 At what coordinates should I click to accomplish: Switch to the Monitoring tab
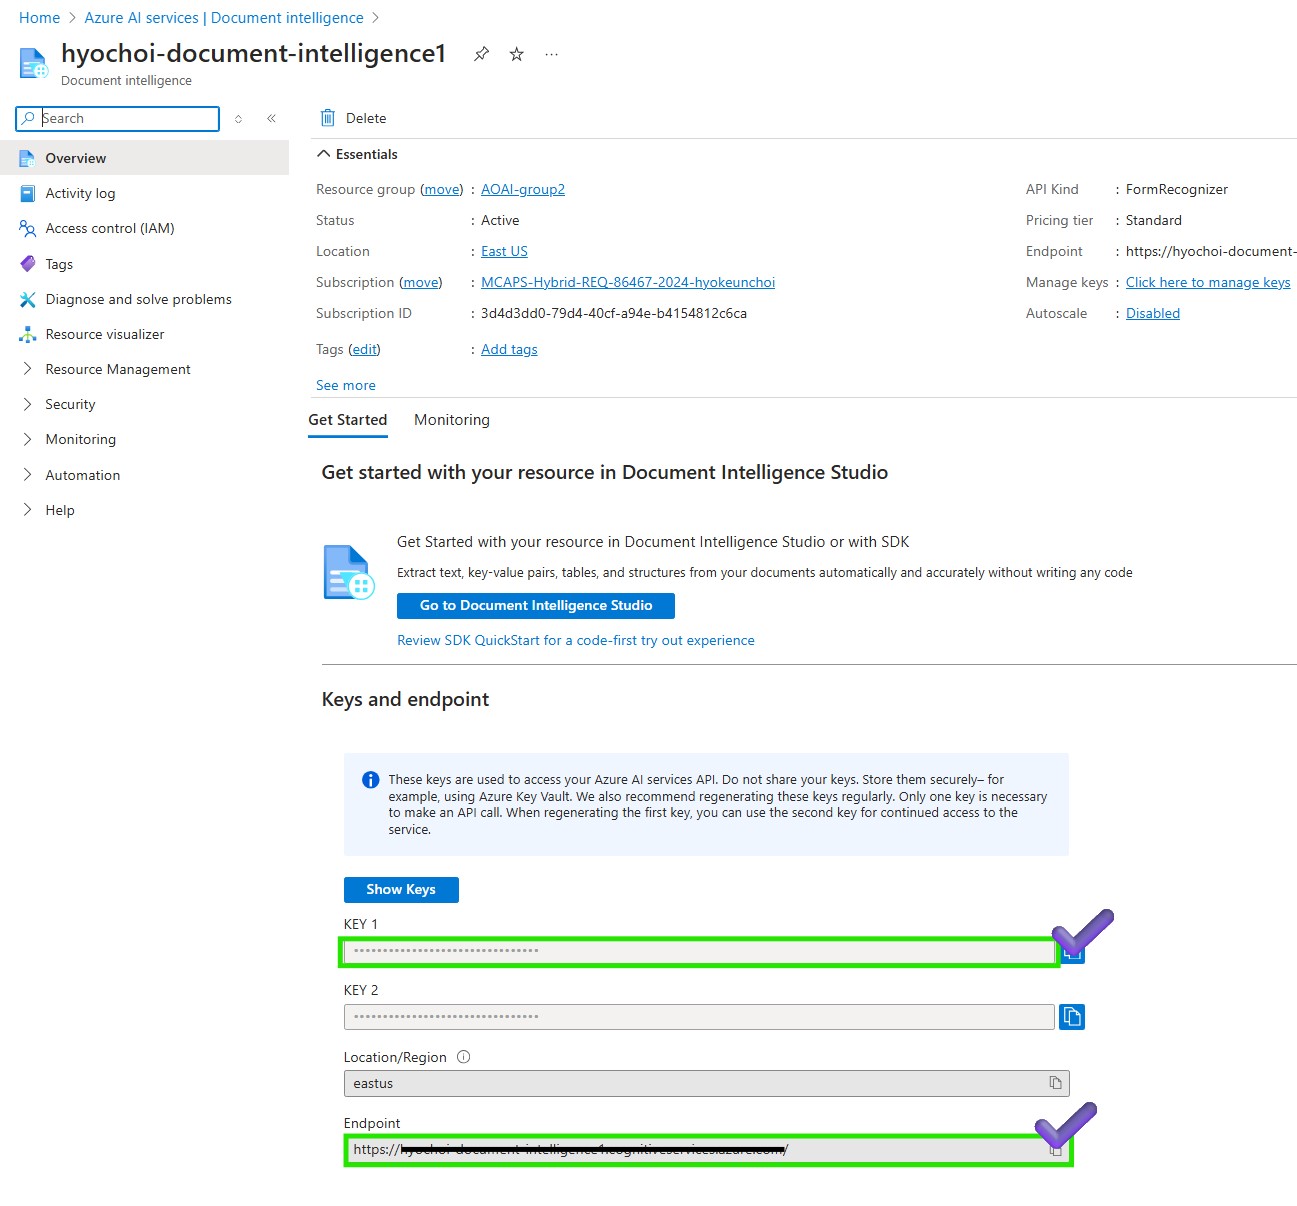(452, 420)
